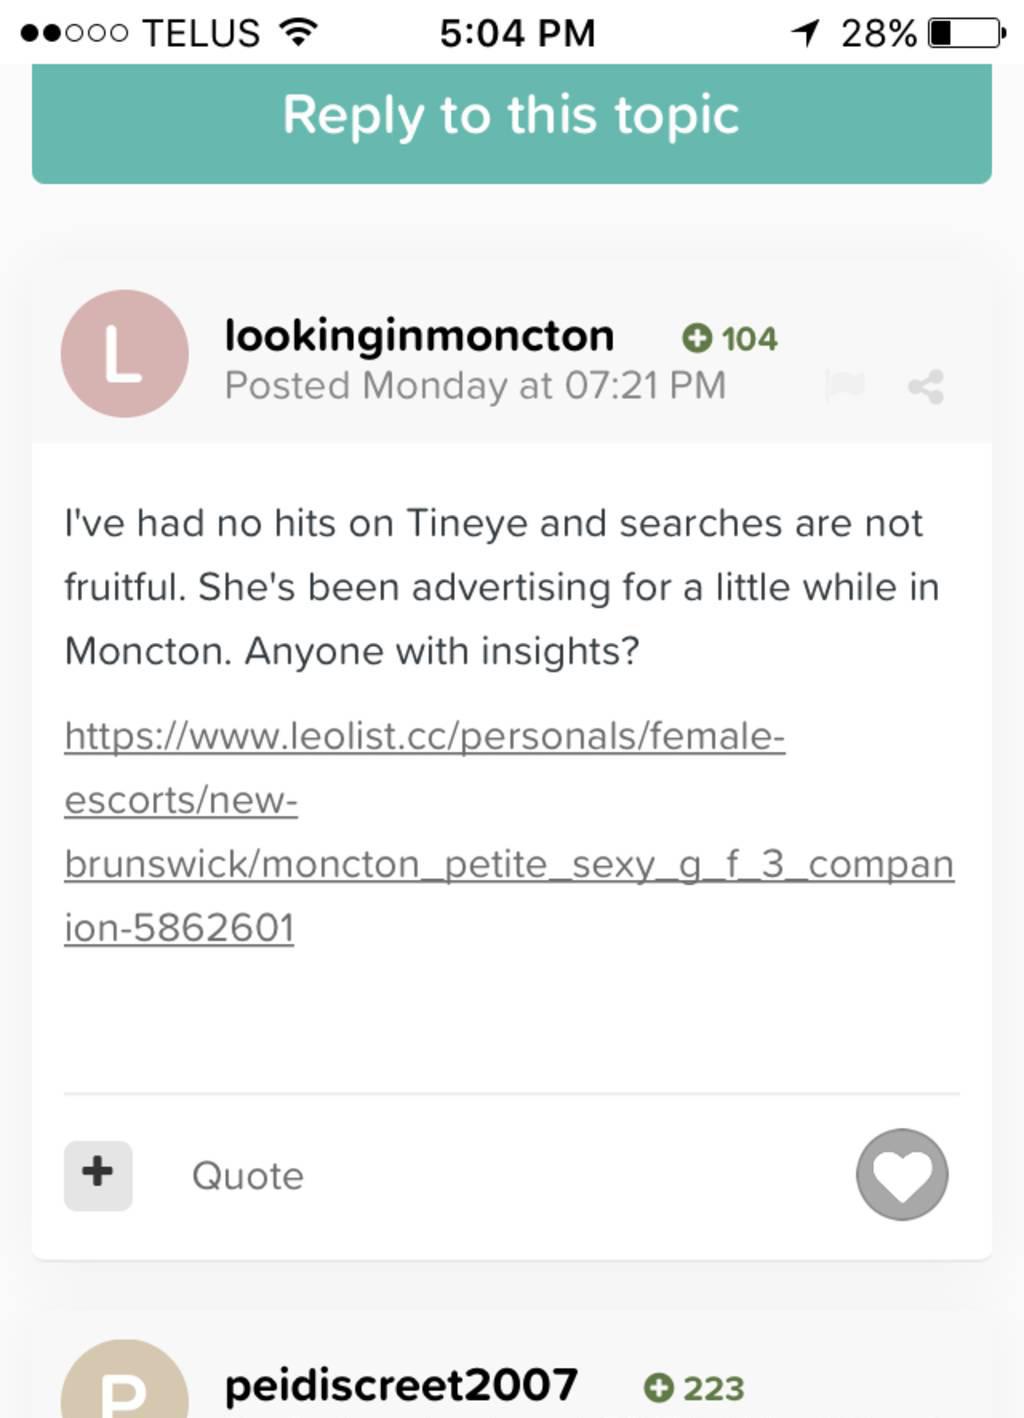Viewport: 1024px width, 1418px height.
Task: Report the post with the flag icon
Action: click(844, 385)
